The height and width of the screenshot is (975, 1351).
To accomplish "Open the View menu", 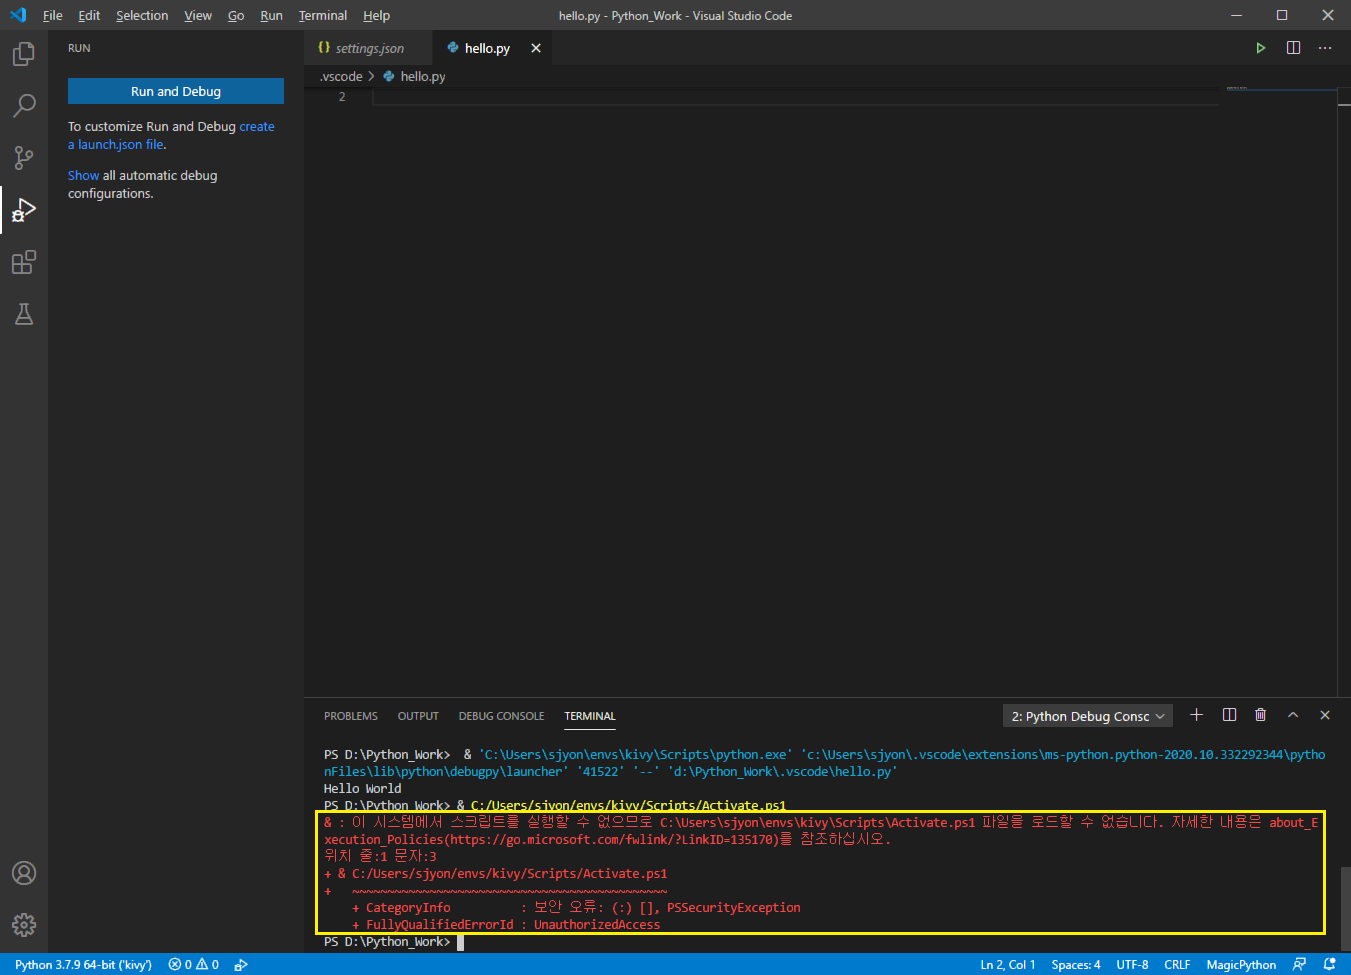I will click(198, 15).
